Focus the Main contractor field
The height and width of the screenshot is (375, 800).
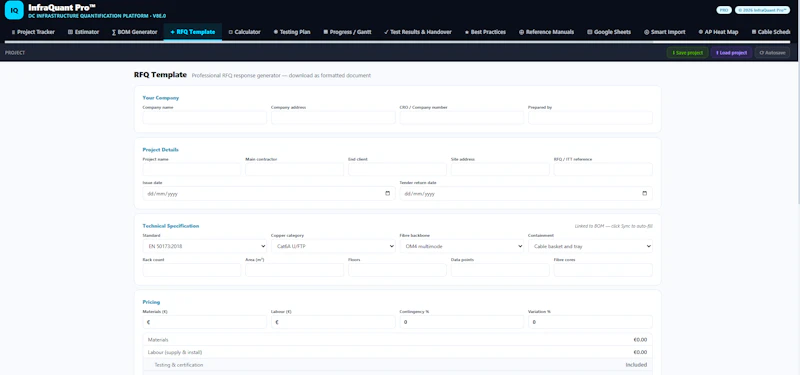click(x=294, y=169)
